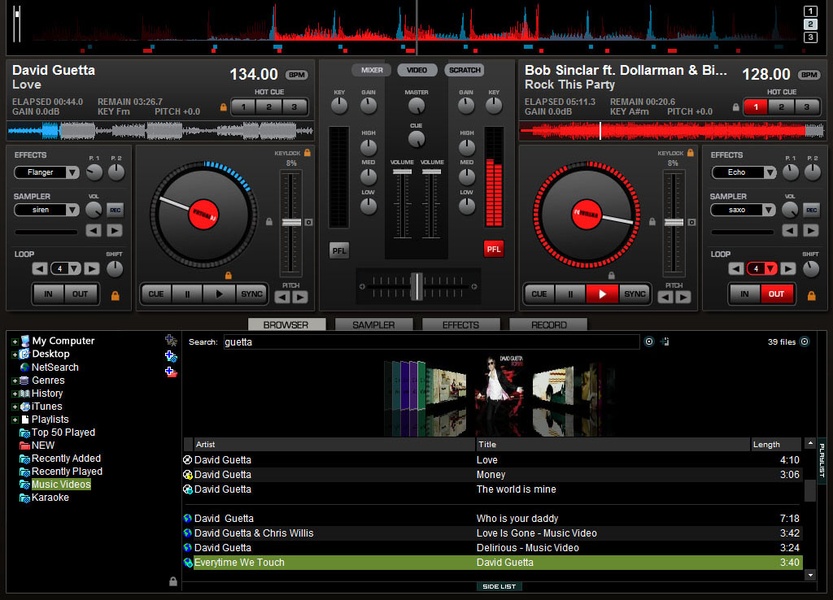This screenshot has width=833, height=600.
Task: Click the crossfader slider
Action: tap(416, 287)
